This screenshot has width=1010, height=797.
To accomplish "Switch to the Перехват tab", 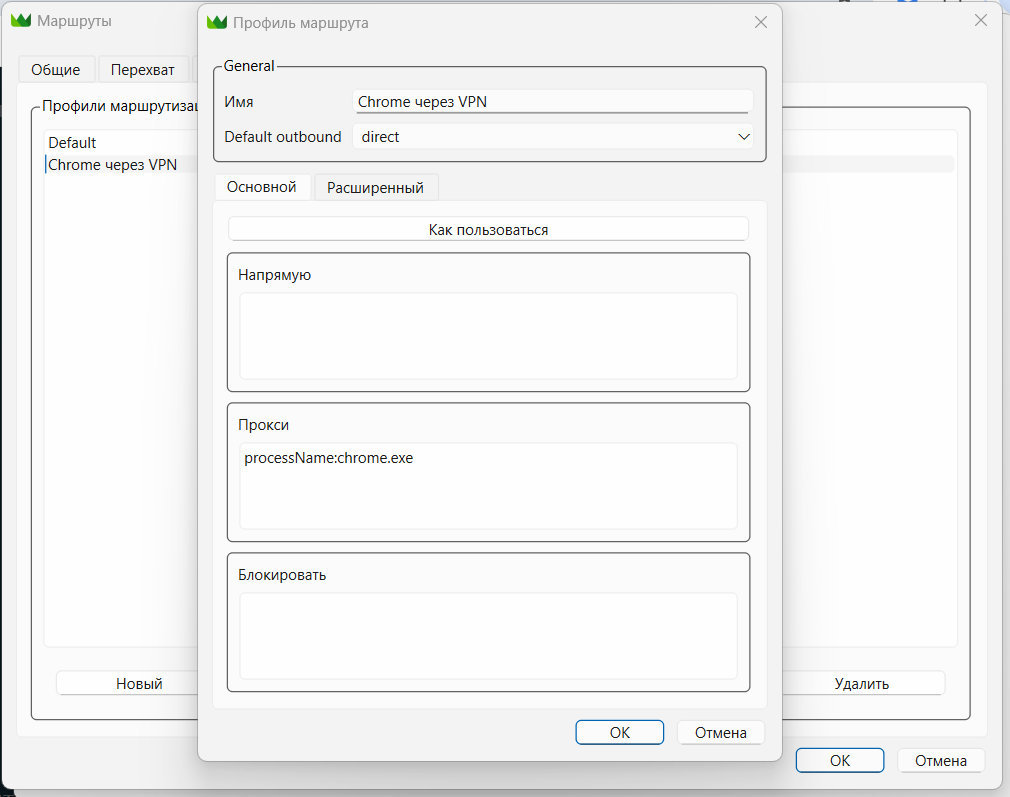I will click(143, 70).
